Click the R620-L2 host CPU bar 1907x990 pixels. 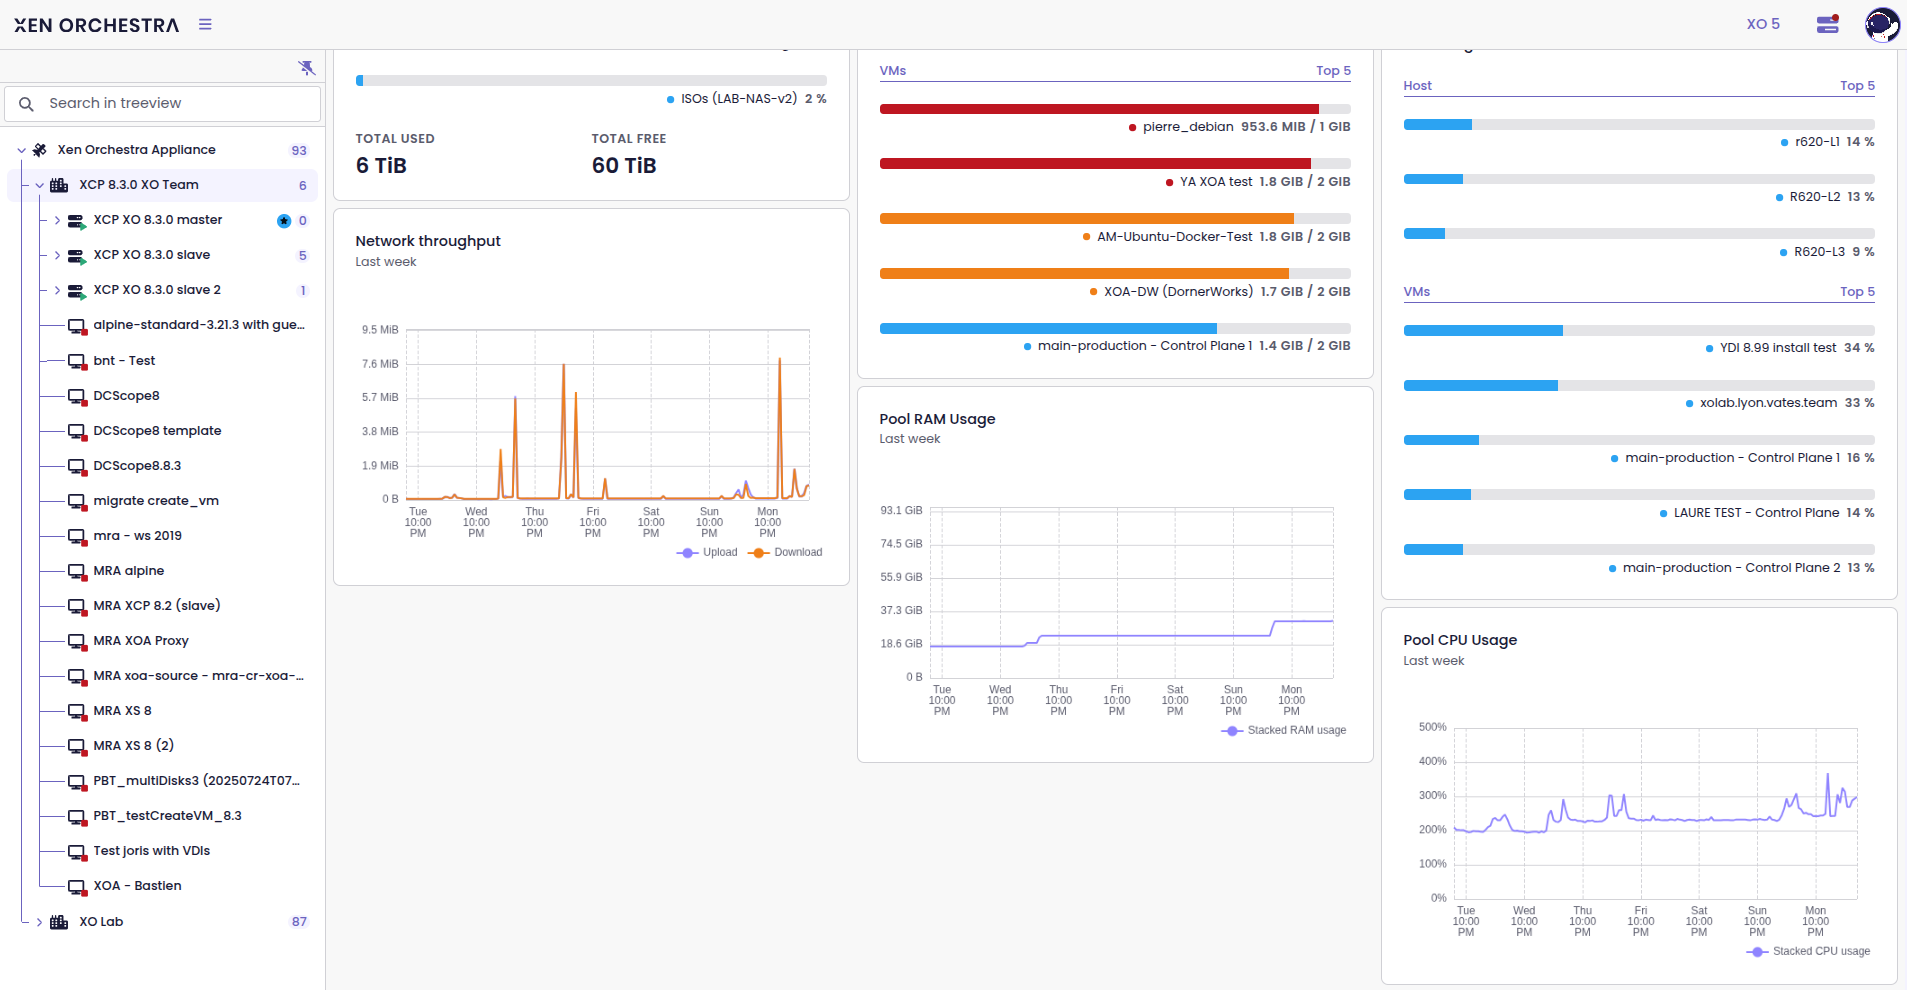[1639, 180]
